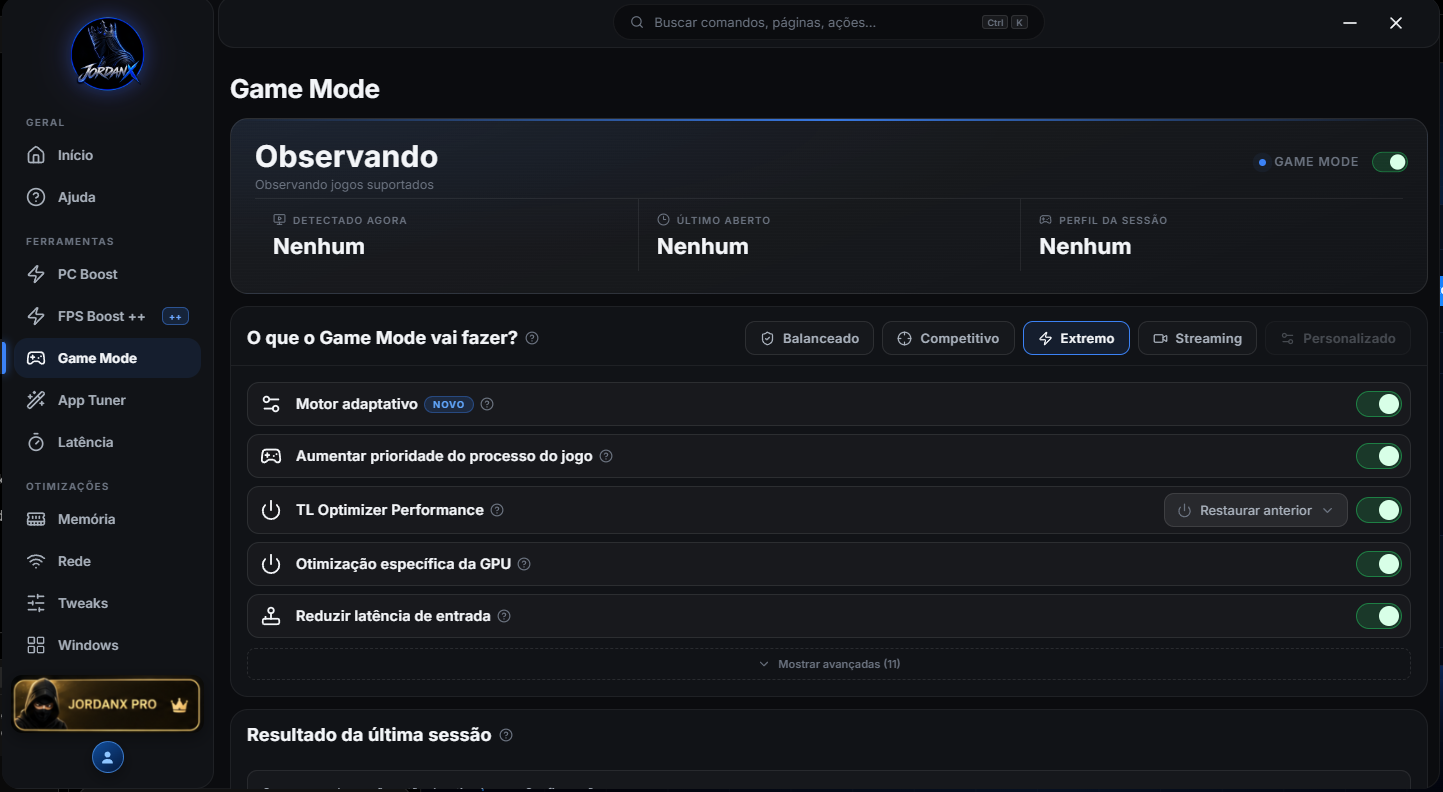Image resolution: width=1443 pixels, height=792 pixels.
Task: Open the Restaurar anterior dropdown
Action: tap(1256, 510)
